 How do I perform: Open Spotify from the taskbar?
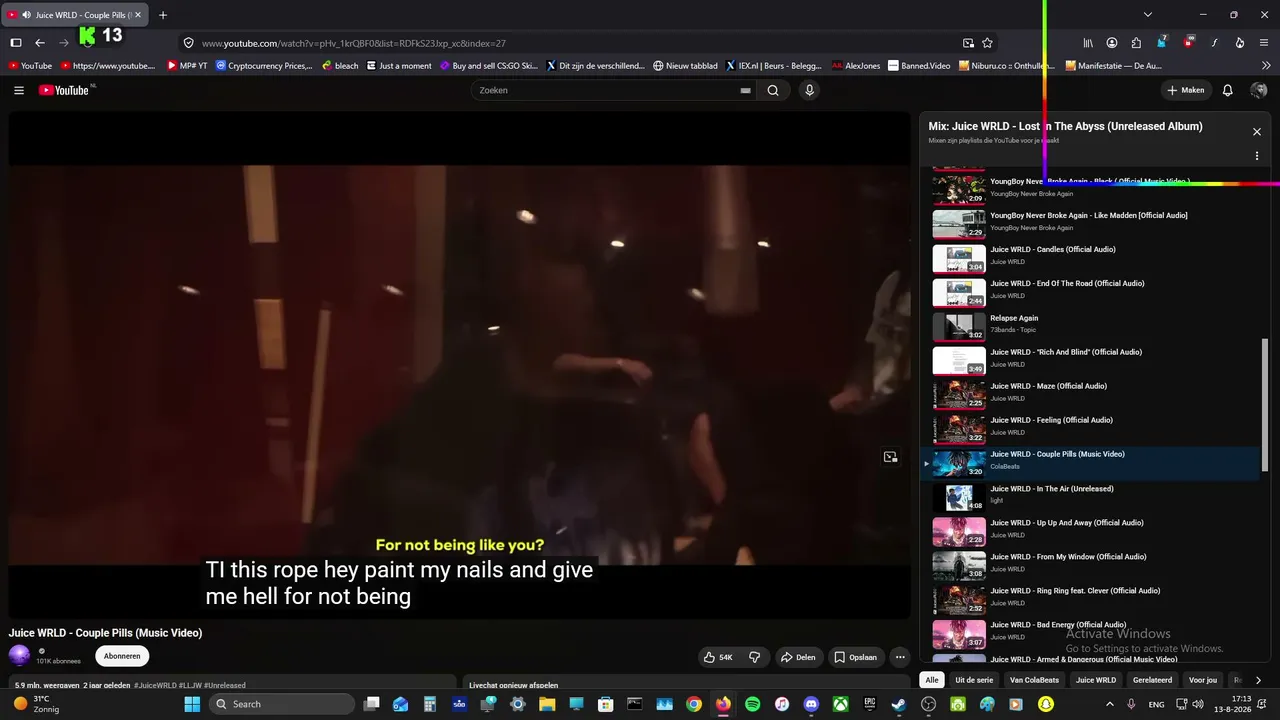pos(752,704)
